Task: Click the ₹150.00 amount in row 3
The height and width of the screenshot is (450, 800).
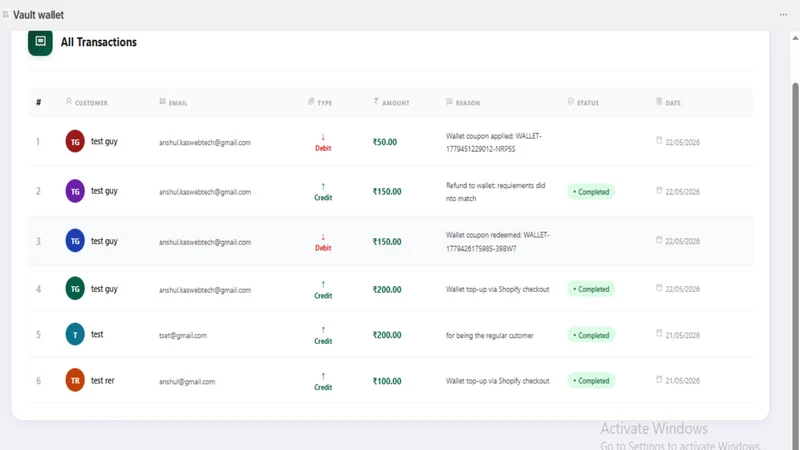Action: click(387, 241)
